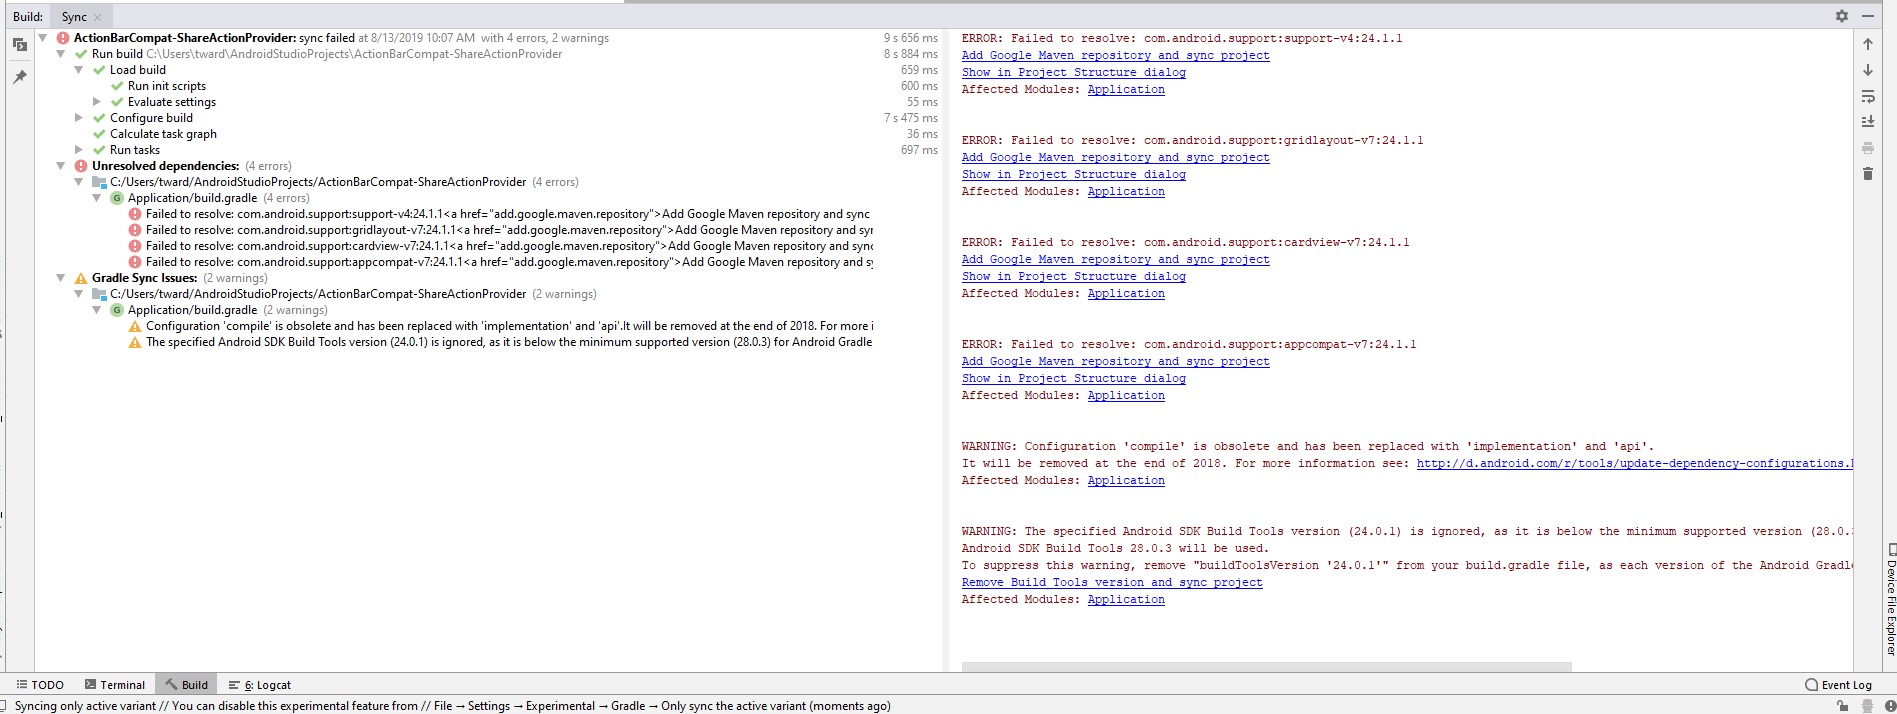Collapse Application/build.gradle 4 errors node

coord(97,198)
